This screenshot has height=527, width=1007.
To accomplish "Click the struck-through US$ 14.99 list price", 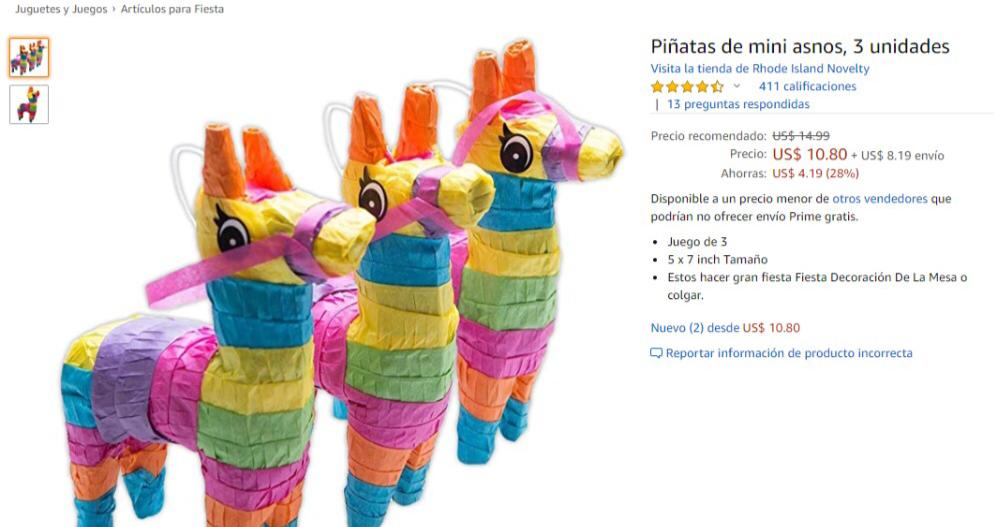I will [801, 136].
